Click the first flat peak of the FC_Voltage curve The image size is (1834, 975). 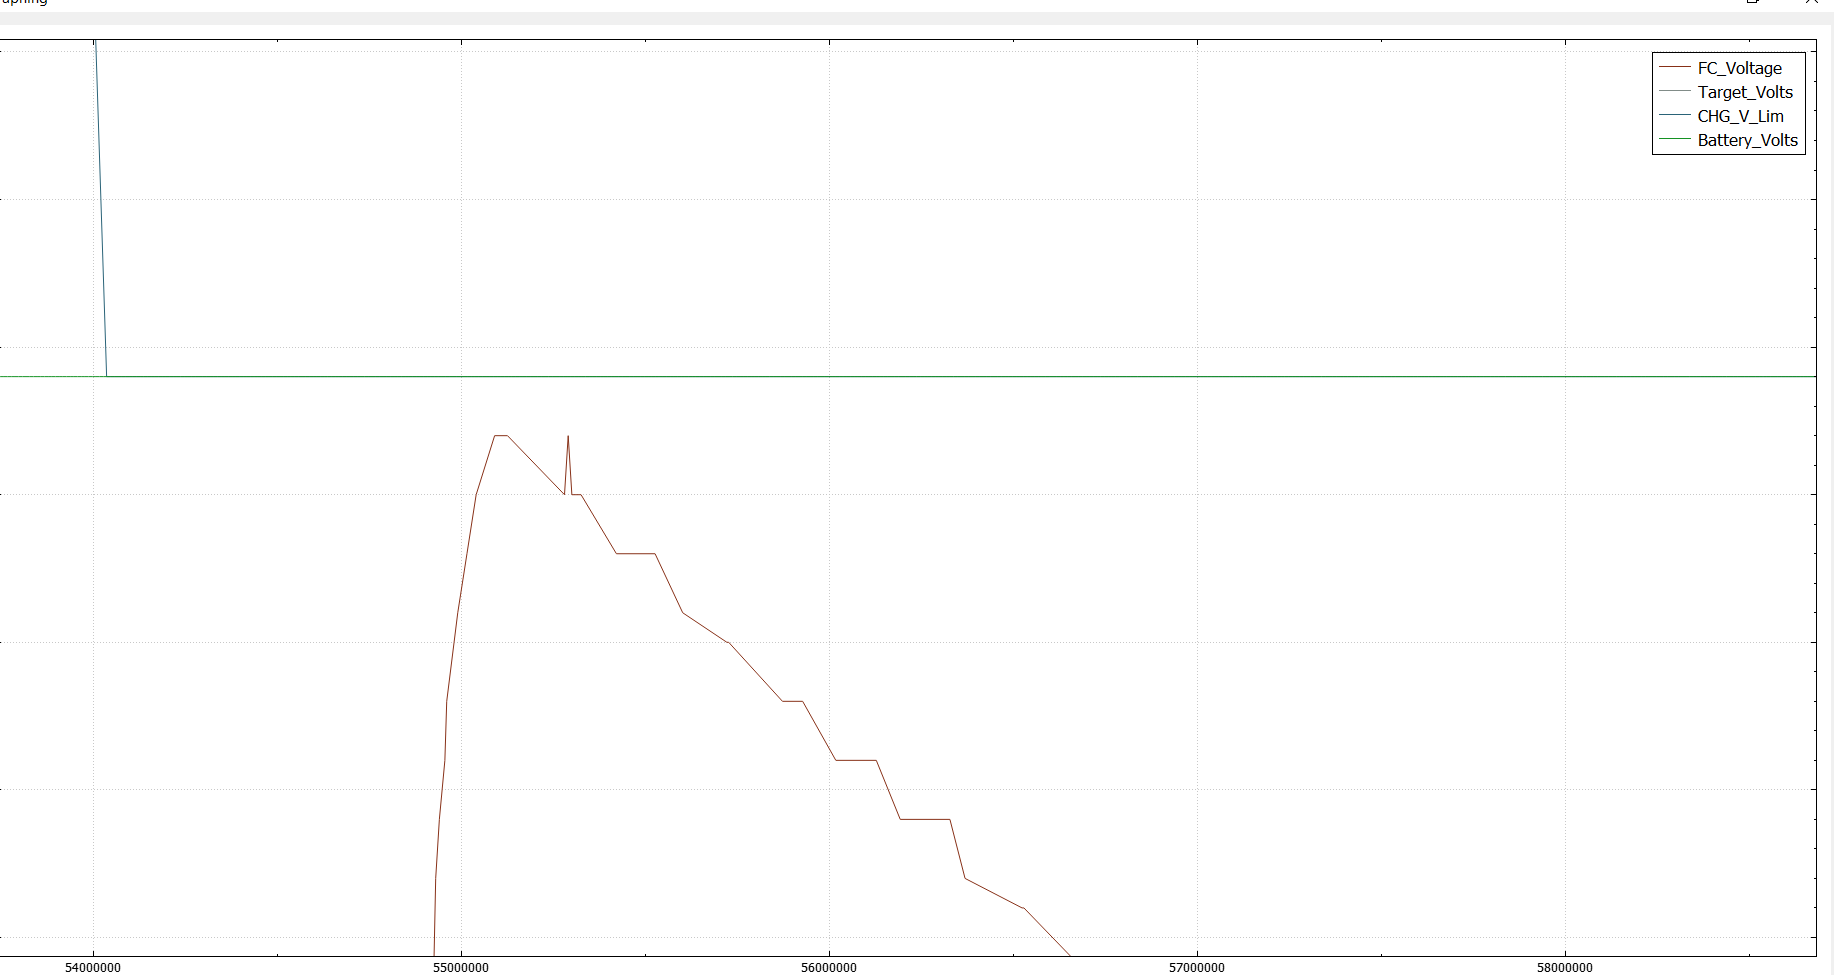pyautogui.click(x=501, y=436)
